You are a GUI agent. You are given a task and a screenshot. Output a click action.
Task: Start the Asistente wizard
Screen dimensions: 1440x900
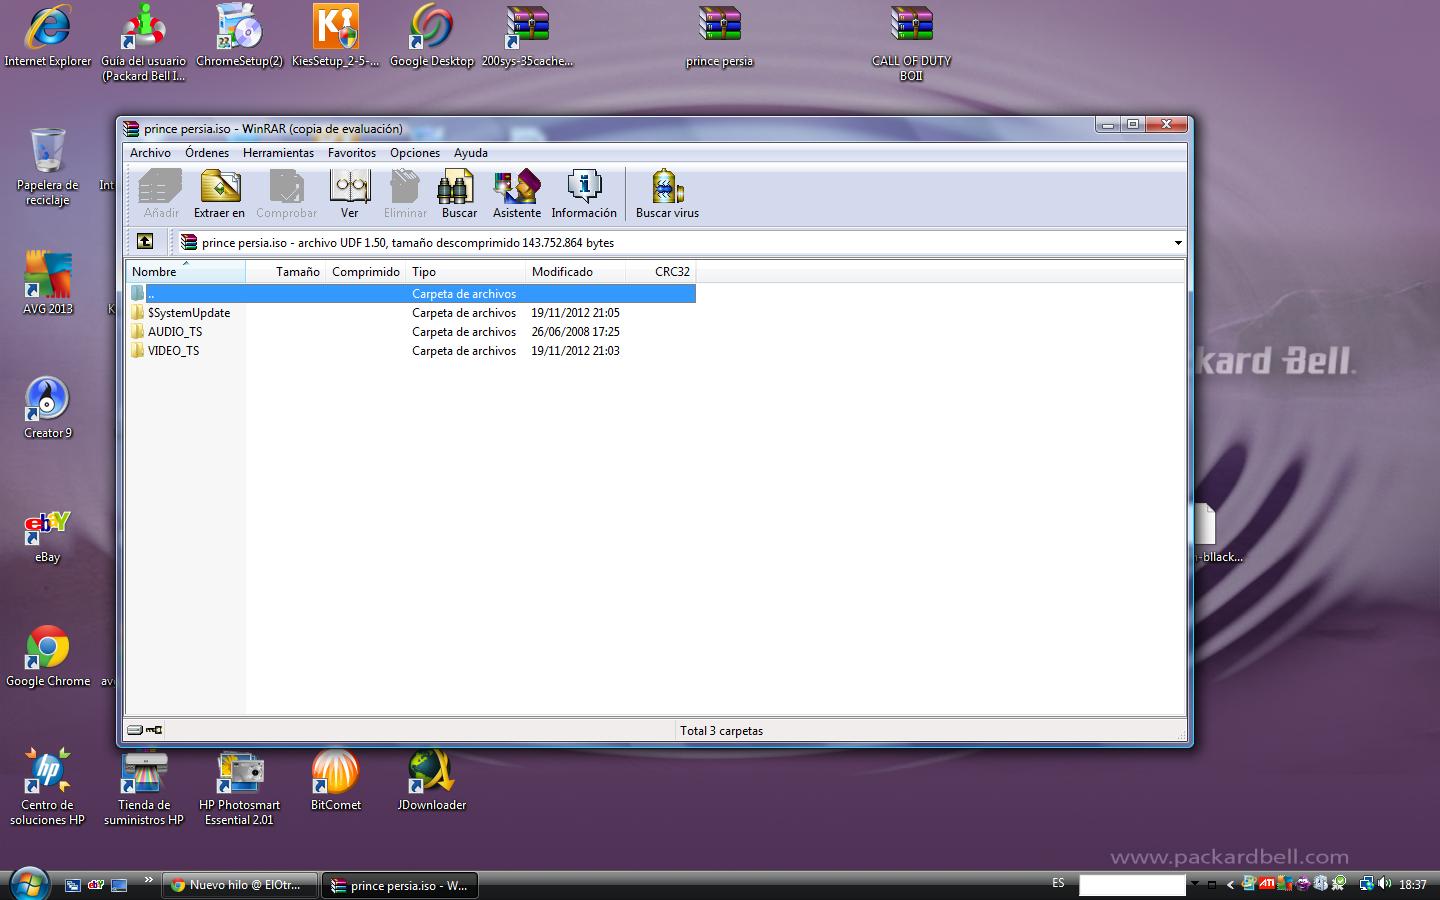tap(516, 193)
